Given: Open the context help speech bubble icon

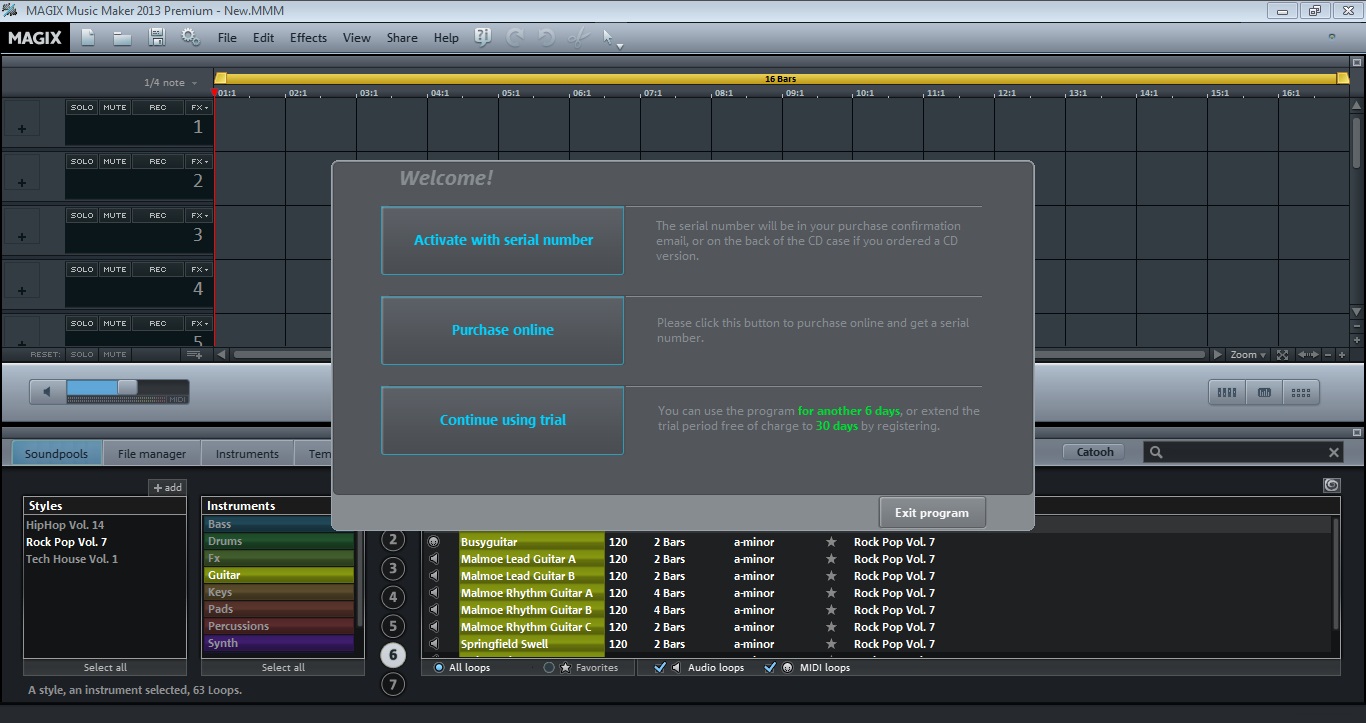Looking at the screenshot, I should coord(483,38).
